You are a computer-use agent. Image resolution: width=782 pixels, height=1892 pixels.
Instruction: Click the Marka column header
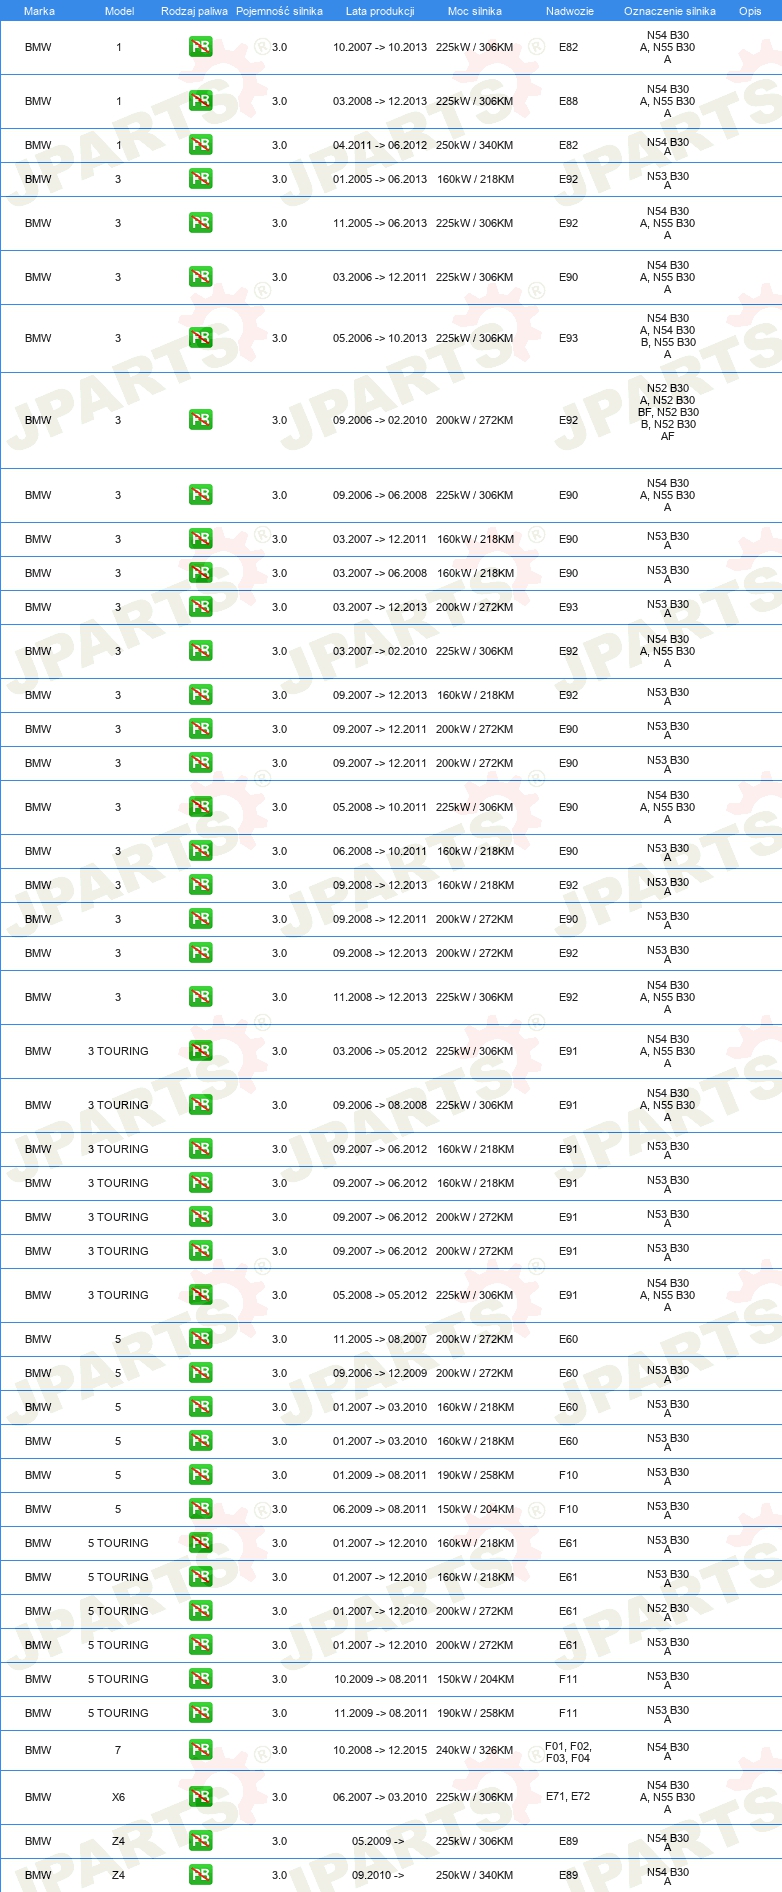tap(39, 11)
